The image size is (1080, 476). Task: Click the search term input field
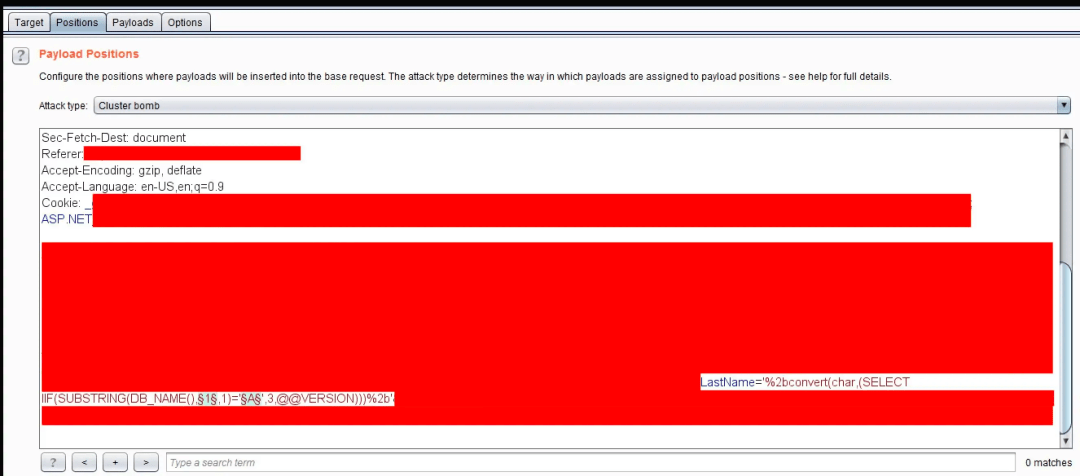click(590, 462)
